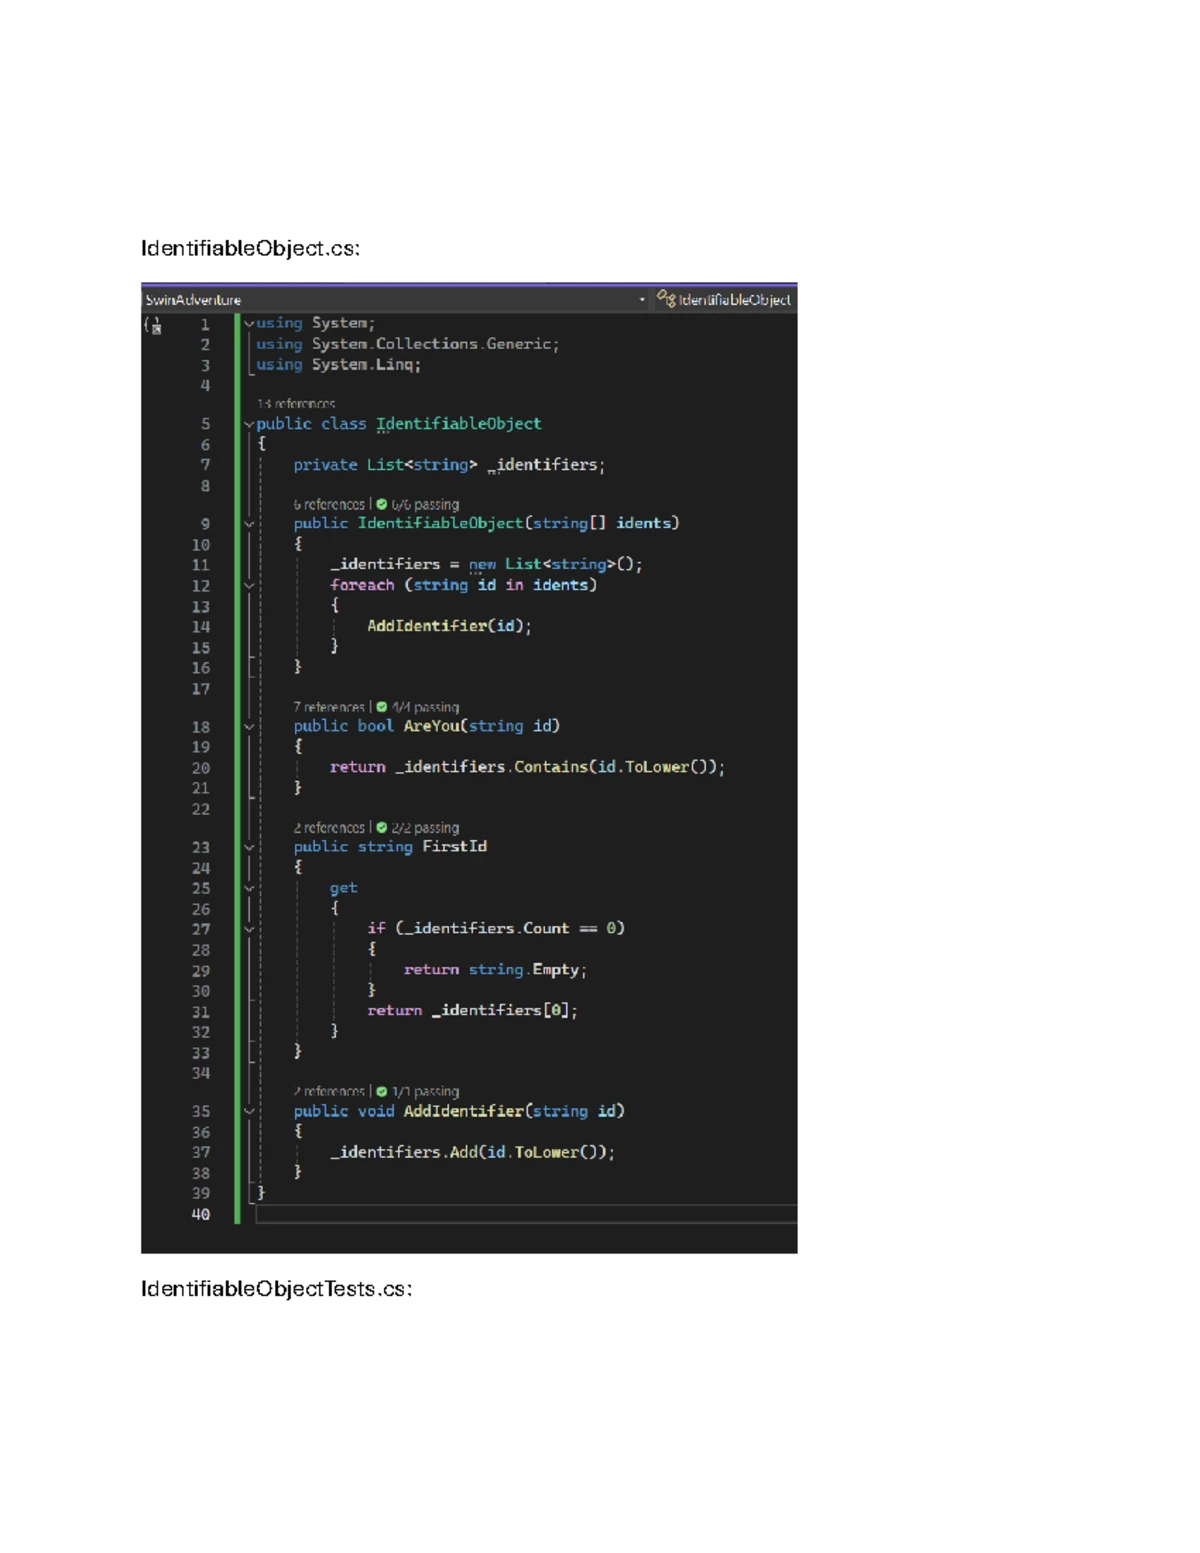Click 'return _identifiers[0];' on line 31
Screen dimensions: 1200x1553
[472, 1011]
